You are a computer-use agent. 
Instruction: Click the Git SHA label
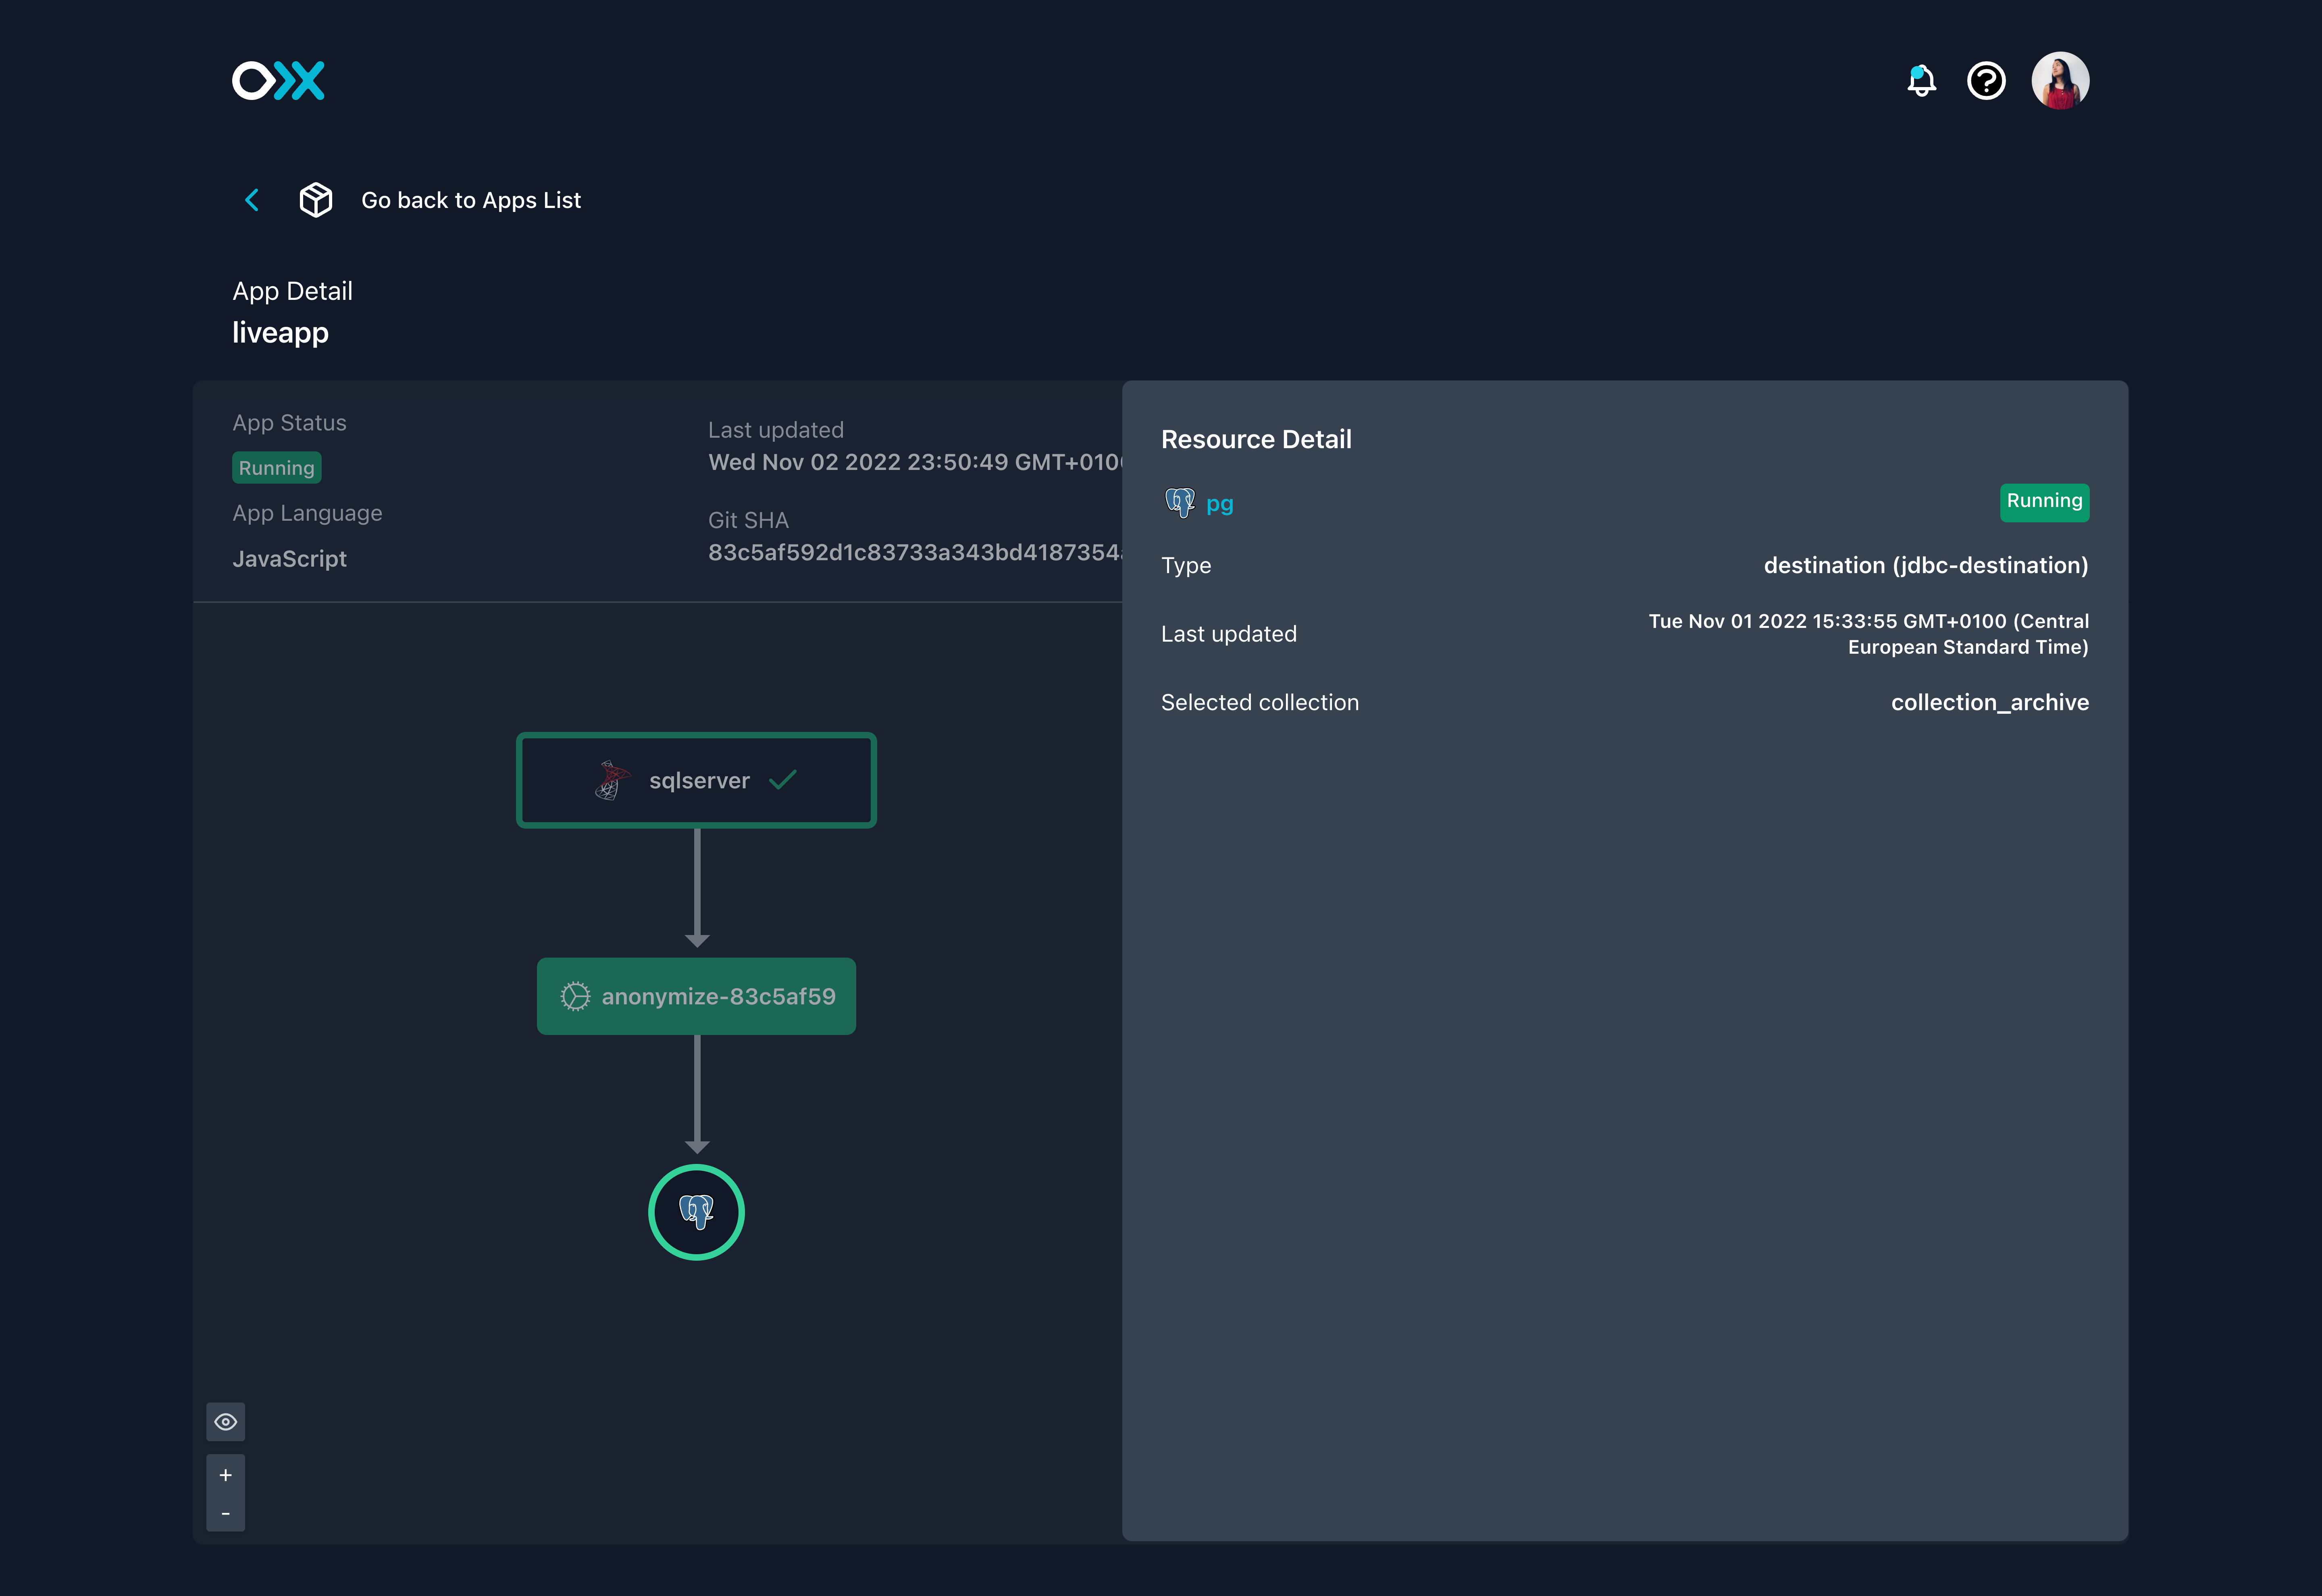click(748, 520)
